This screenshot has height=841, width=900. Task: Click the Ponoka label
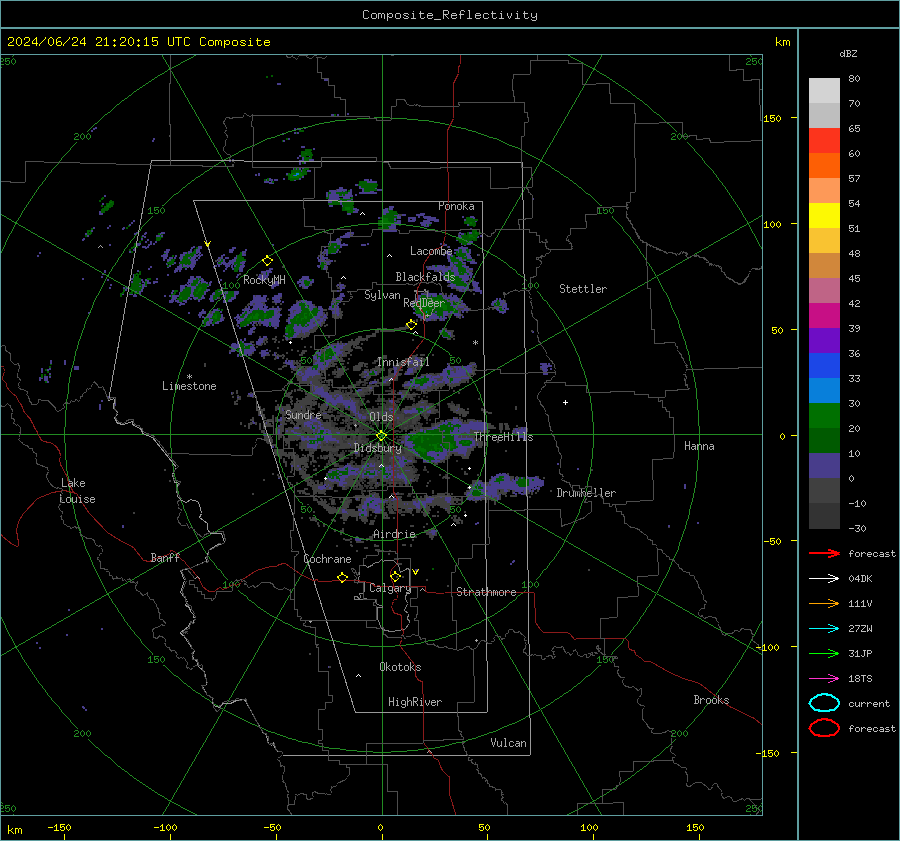[x=456, y=206]
